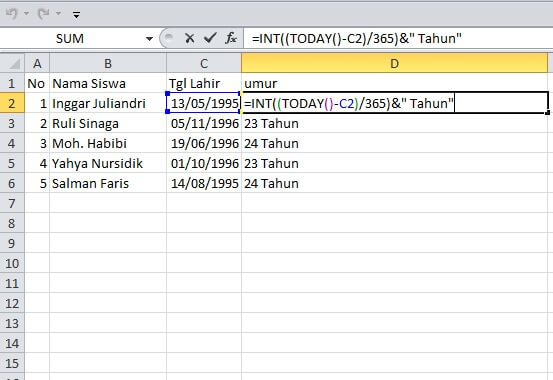
Task: Click inside the formula bar text
Action: [x=356, y=38]
